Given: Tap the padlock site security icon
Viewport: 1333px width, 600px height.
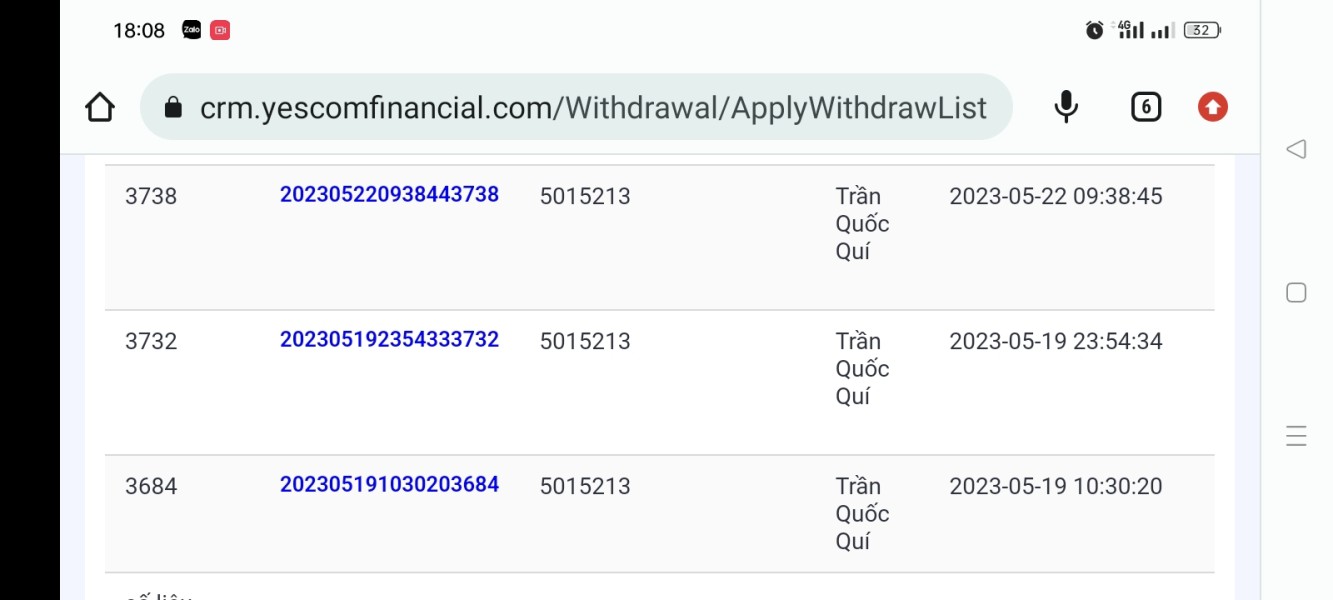Looking at the screenshot, I should [x=173, y=107].
